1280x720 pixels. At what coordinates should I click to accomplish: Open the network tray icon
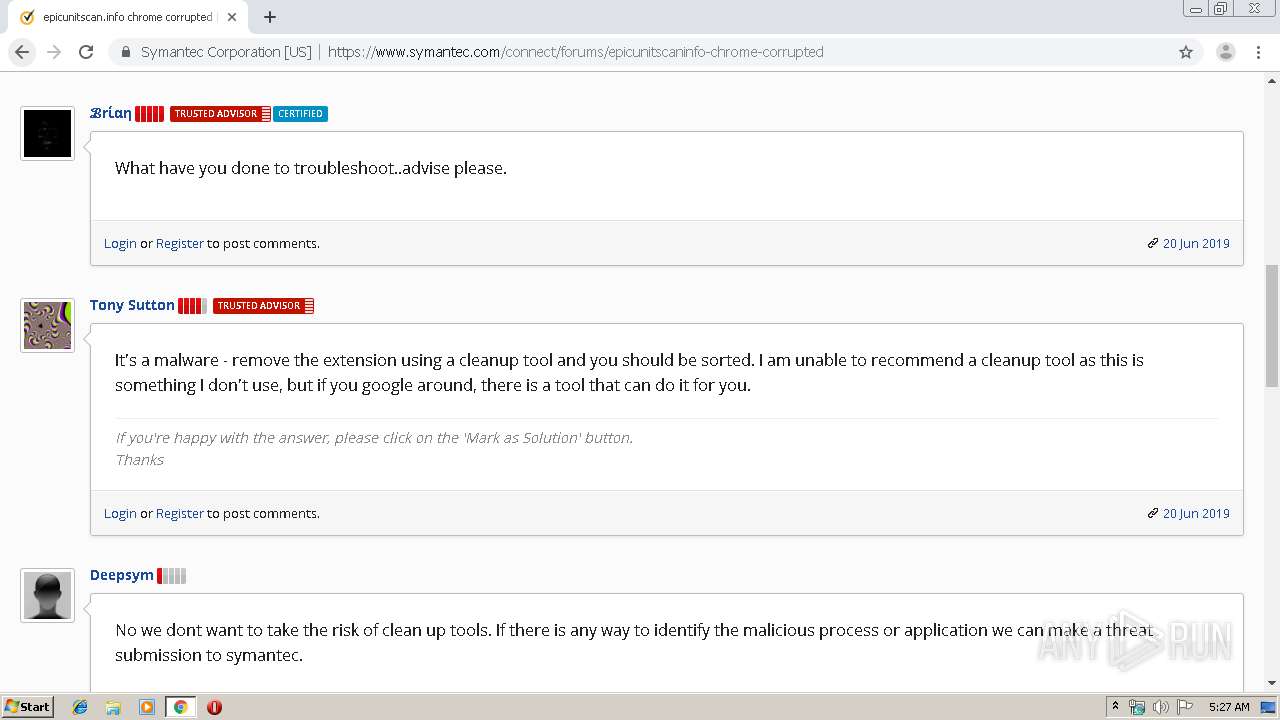pos(1137,707)
